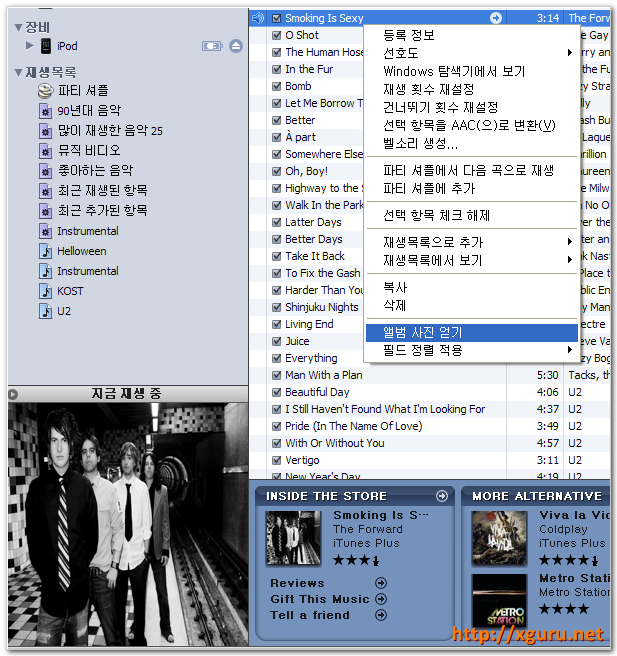
Task: Open the 뮤직 비디오 smart playlist icon
Action: (45, 150)
